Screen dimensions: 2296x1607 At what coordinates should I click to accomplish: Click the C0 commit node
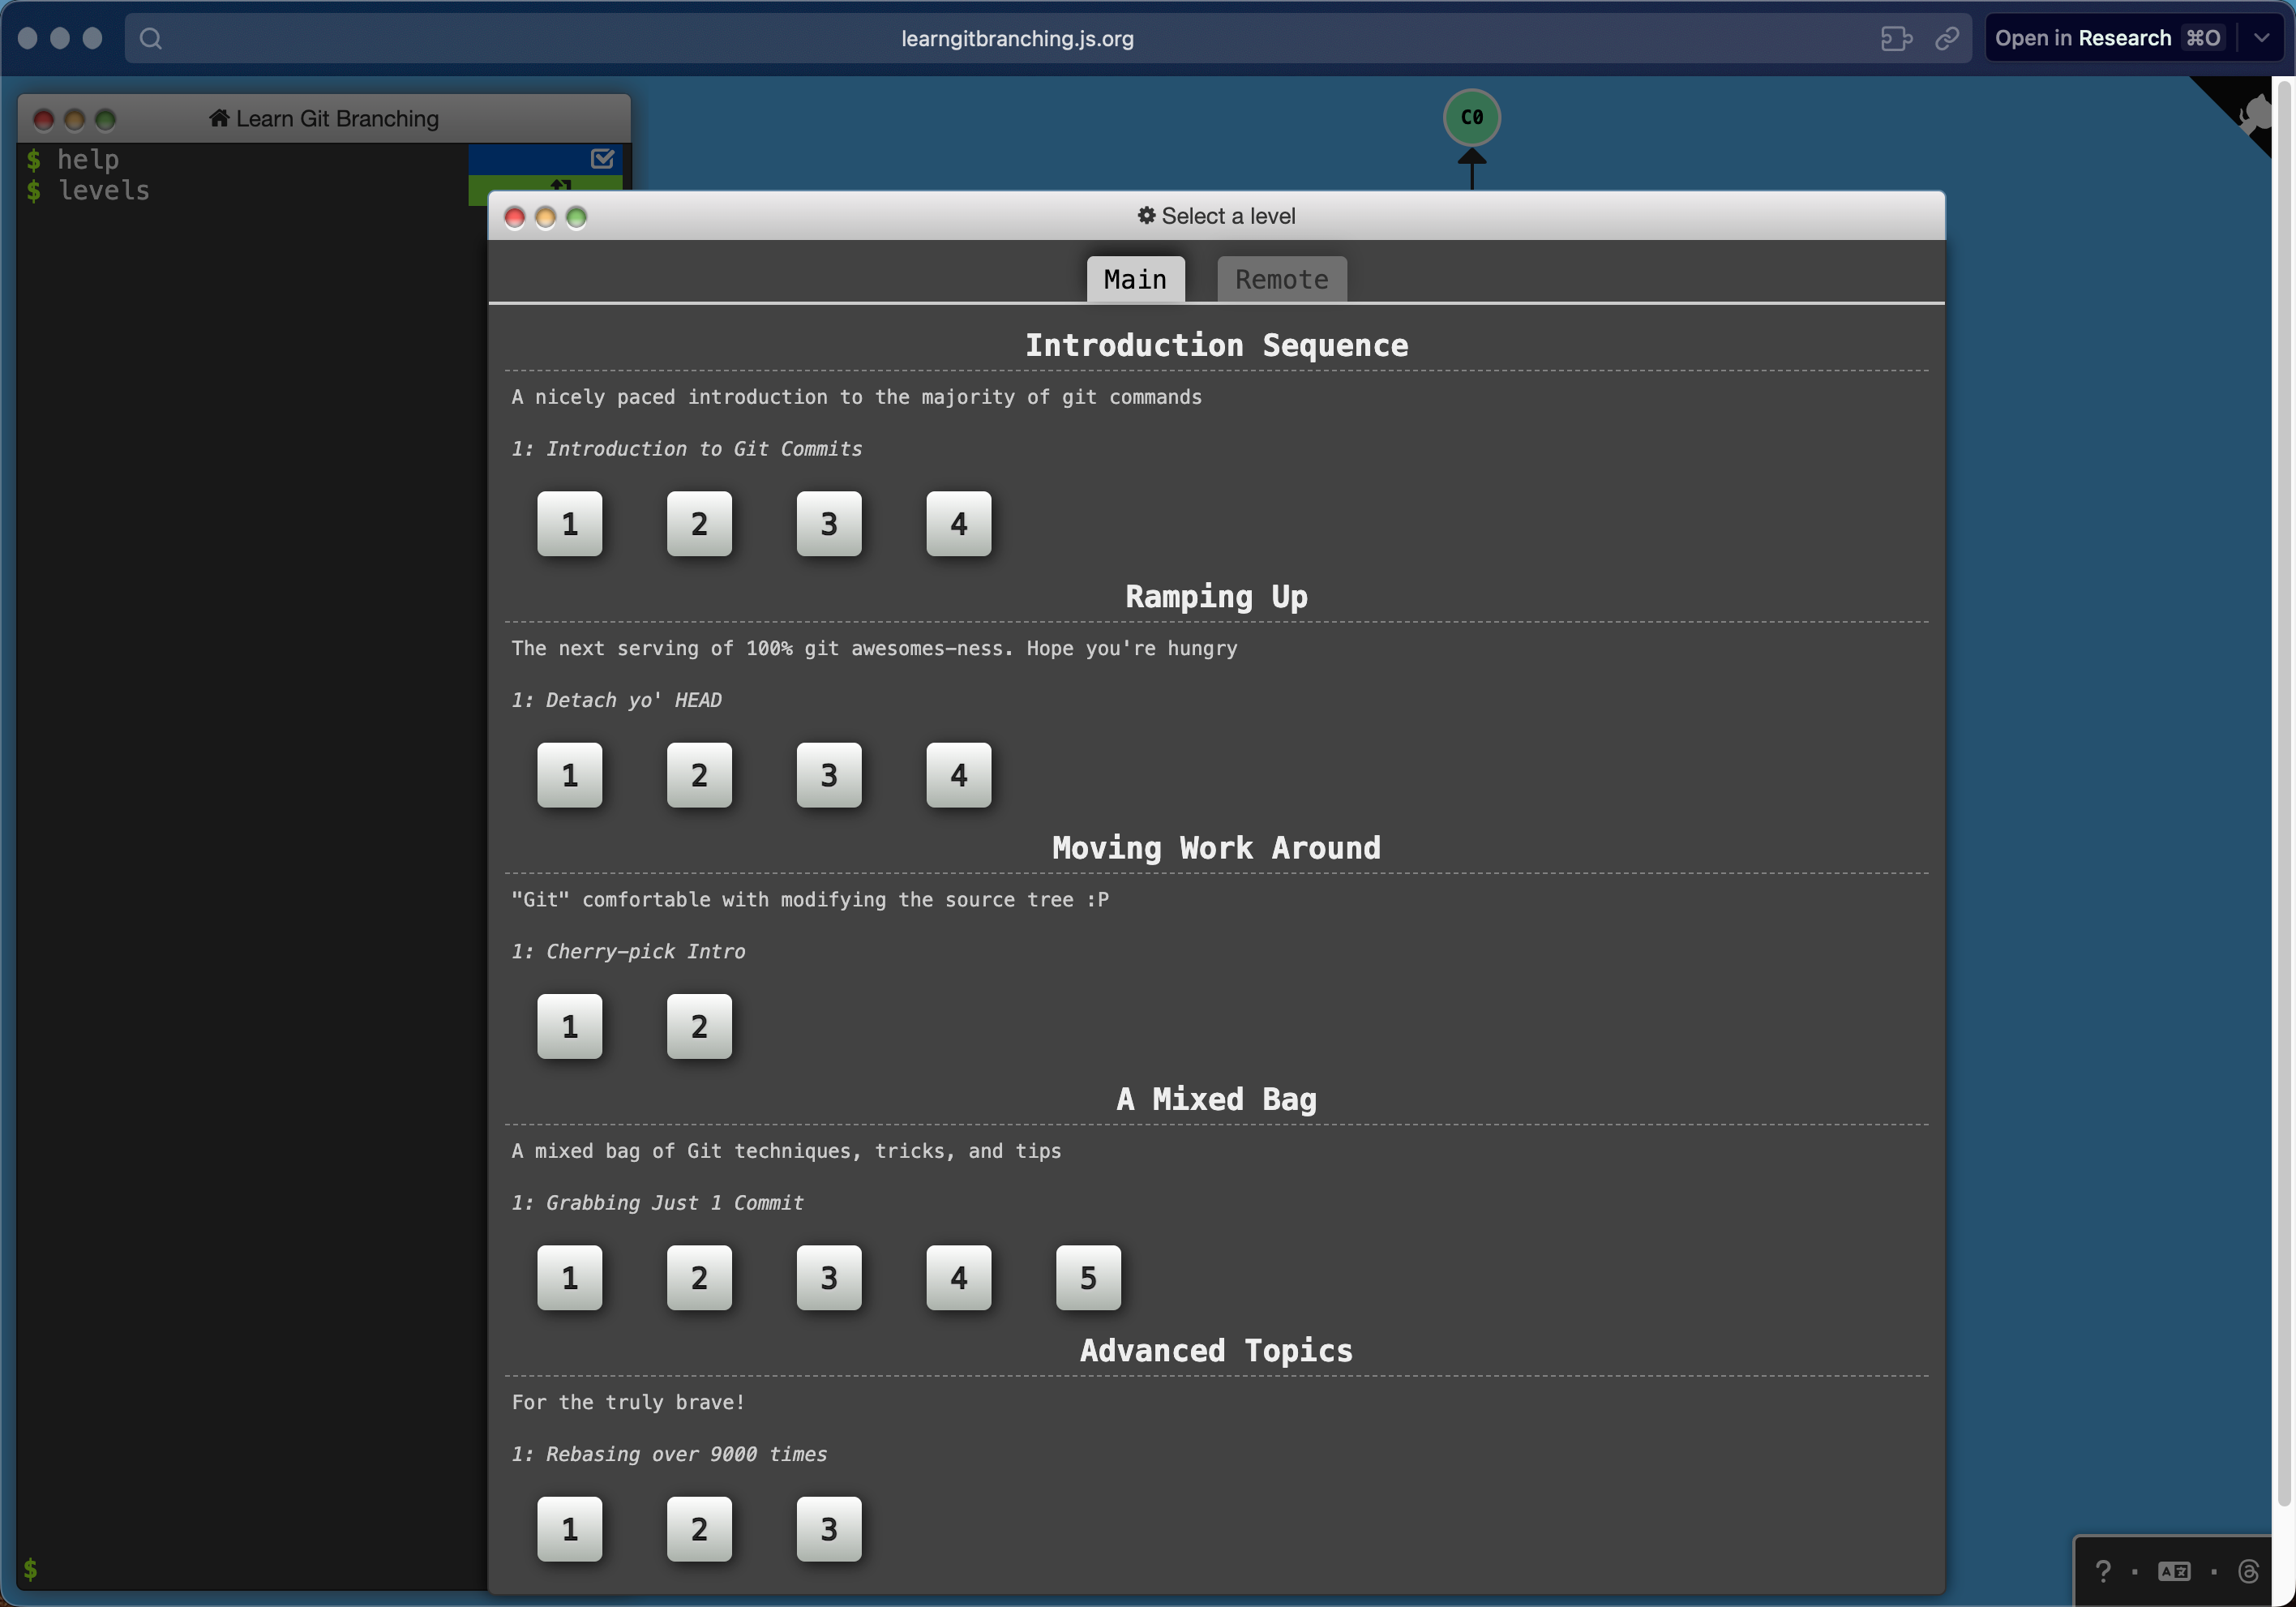tap(1471, 117)
